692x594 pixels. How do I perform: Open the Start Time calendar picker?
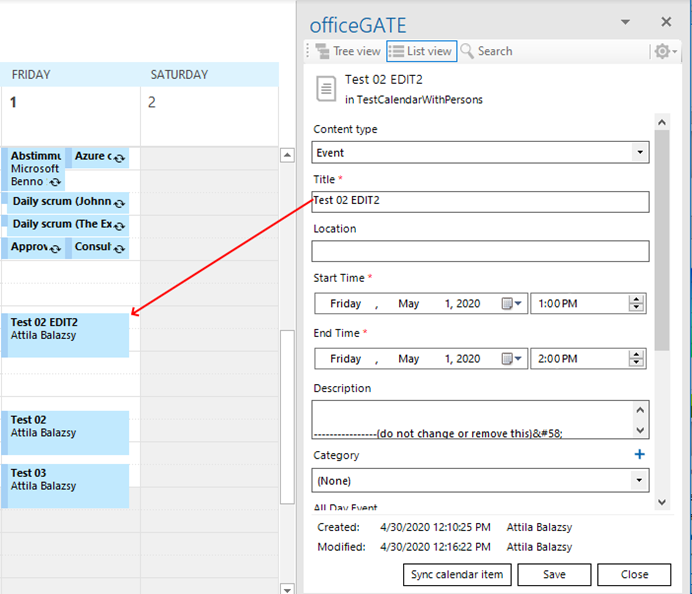[513, 304]
